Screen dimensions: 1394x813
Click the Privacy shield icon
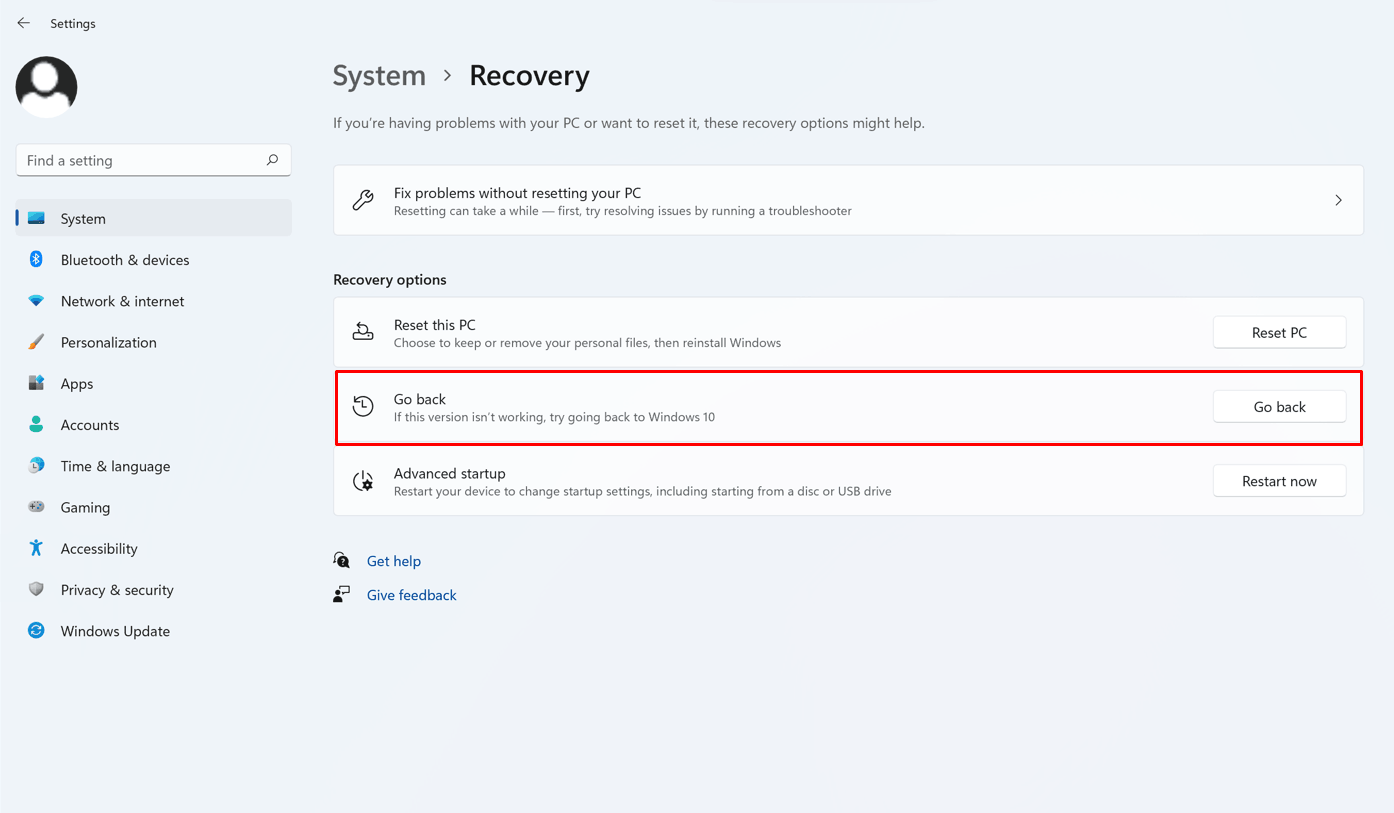[36, 589]
